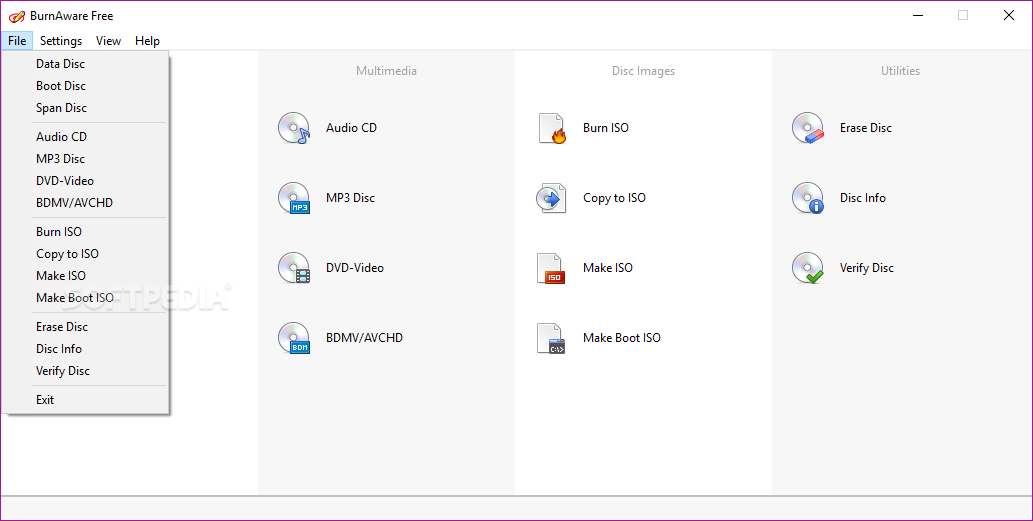This screenshot has width=1033, height=521.
Task: Click the Multimedia column heading
Action: point(386,70)
